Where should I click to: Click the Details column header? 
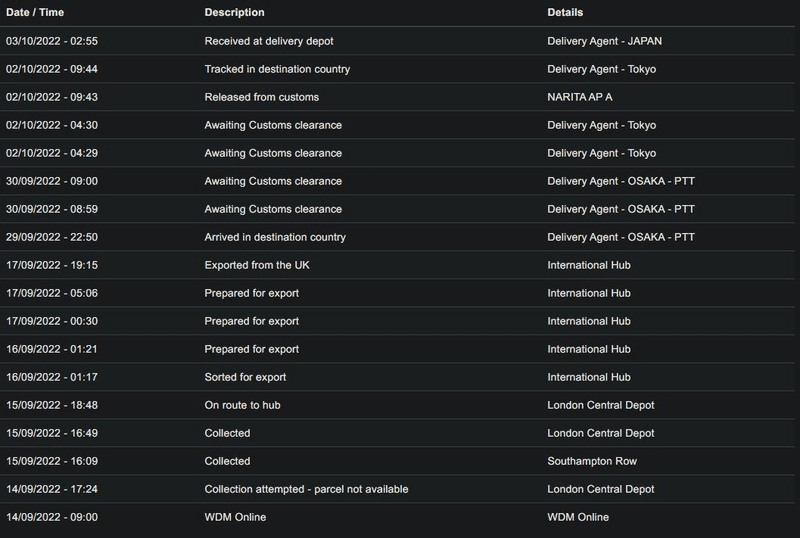pyautogui.click(x=565, y=12)
